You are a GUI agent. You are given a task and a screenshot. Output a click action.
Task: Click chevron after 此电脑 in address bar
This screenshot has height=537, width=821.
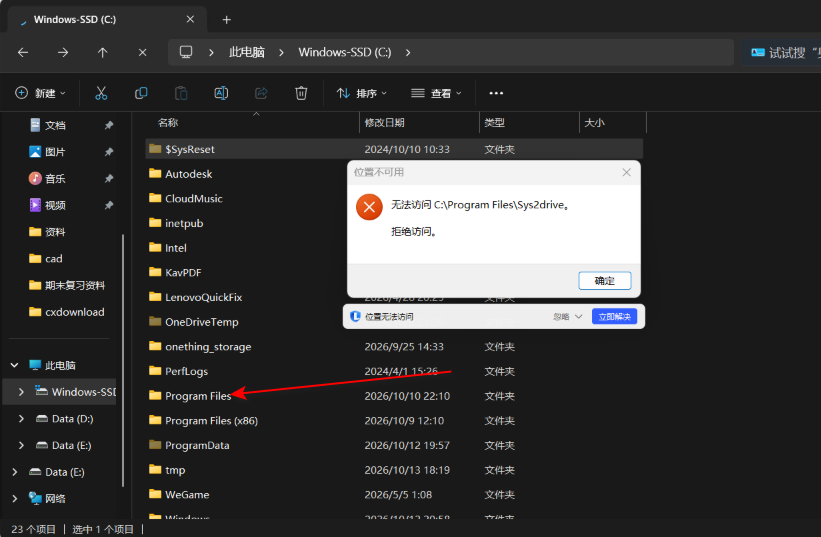[x=281, y=52]
